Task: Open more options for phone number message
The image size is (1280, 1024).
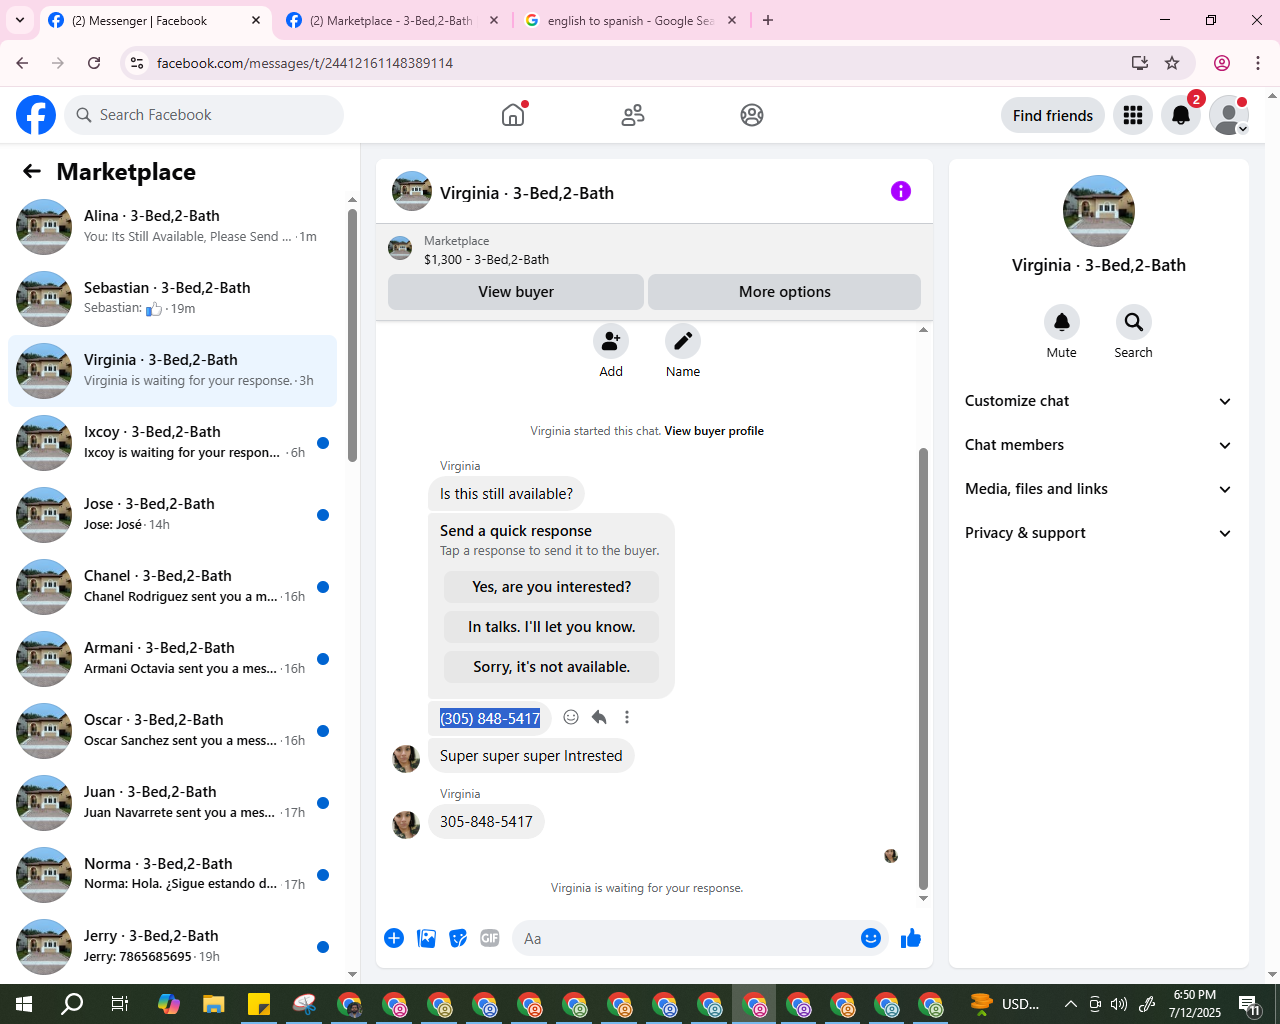Action: tap(627, 717)
